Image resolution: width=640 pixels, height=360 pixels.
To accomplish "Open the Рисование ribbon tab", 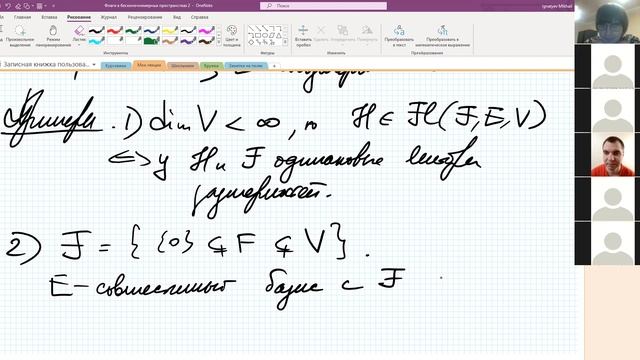I will click(x=79, y=17).
